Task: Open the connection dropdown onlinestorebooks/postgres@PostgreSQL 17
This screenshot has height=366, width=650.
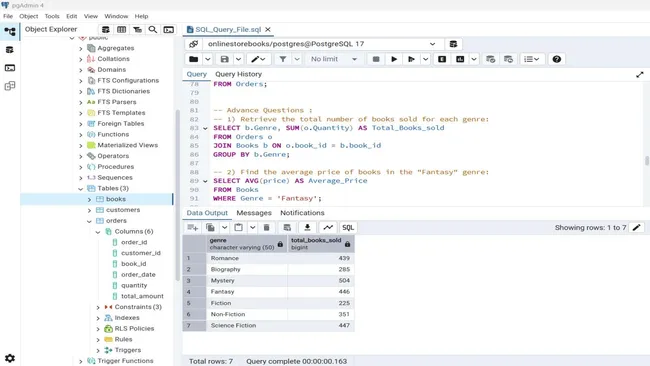Action: (x=322, y=44)
